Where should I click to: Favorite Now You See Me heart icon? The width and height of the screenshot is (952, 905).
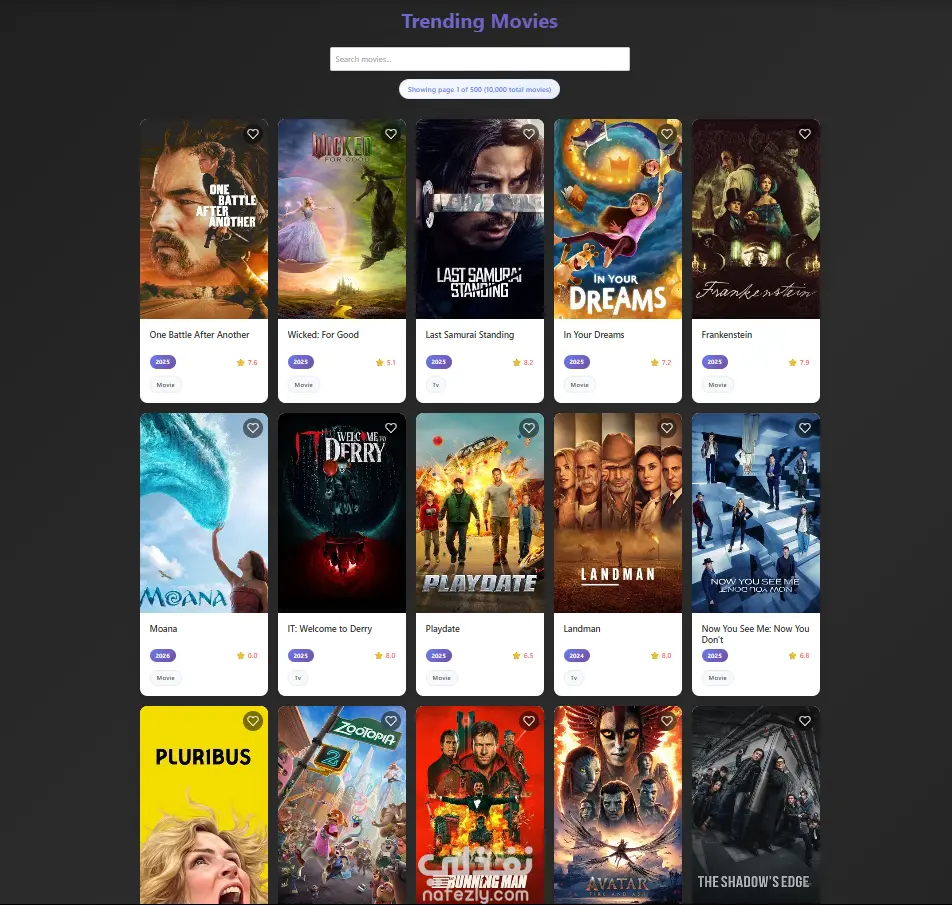pyautogui.click(x=804, y=428)
